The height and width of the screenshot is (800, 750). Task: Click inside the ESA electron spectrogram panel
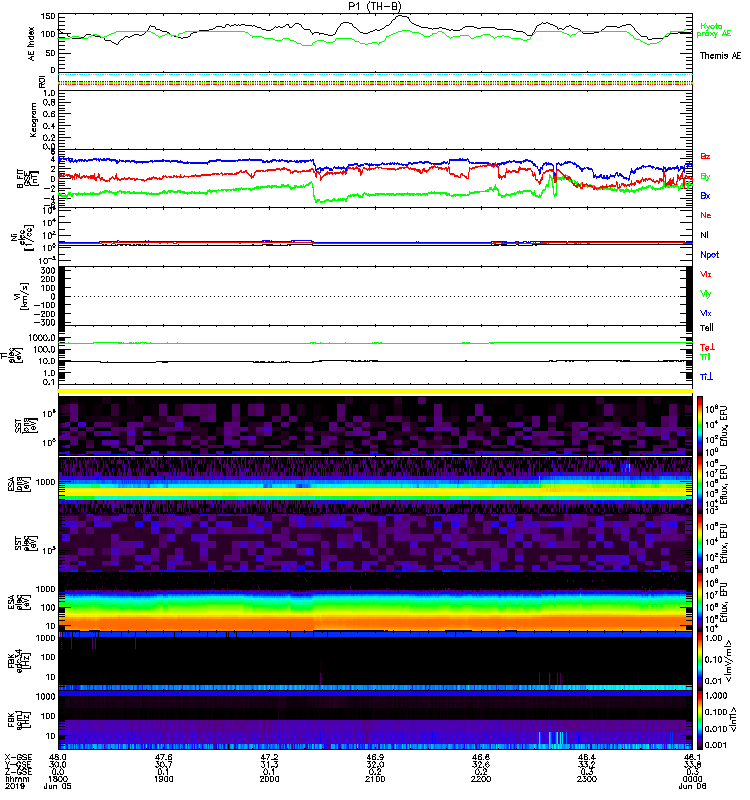click(375, 602)
